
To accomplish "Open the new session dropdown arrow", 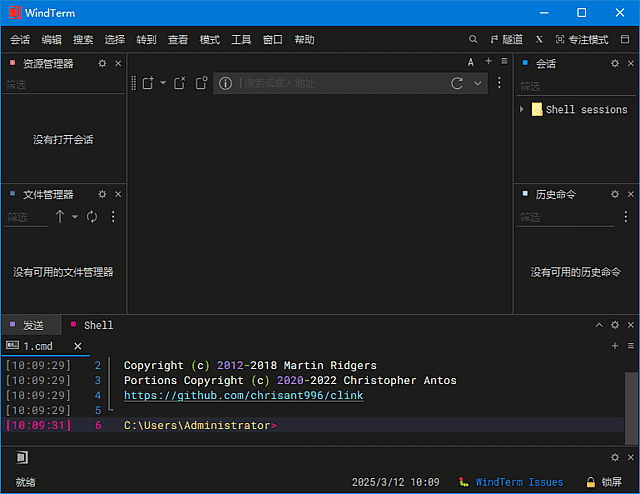I will (x=163, y=83).
